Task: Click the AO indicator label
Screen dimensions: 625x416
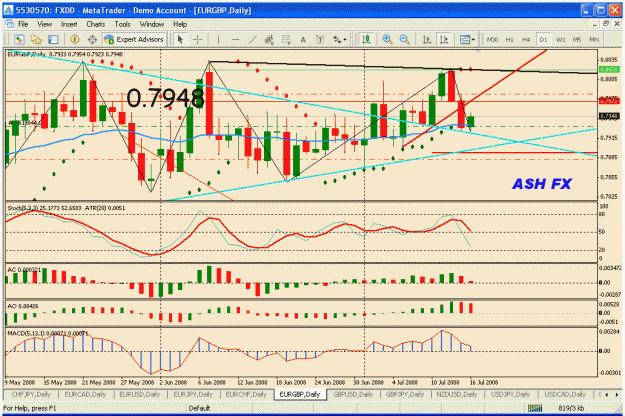Action: [23, 306]
